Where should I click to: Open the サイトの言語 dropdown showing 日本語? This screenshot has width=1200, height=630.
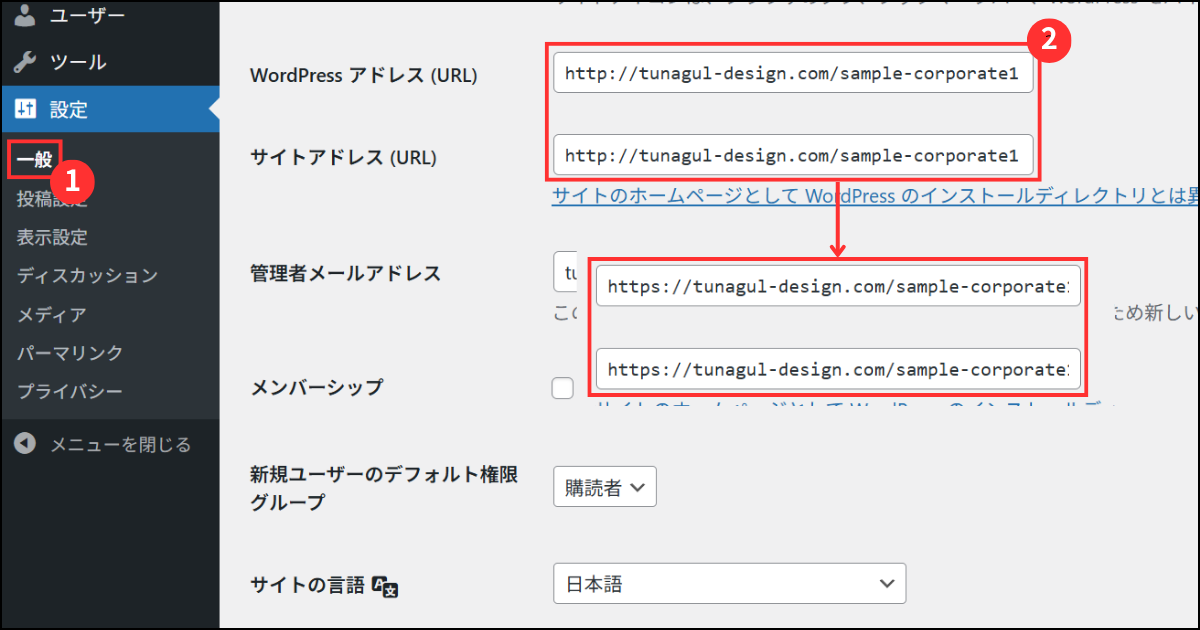(730, 583)
